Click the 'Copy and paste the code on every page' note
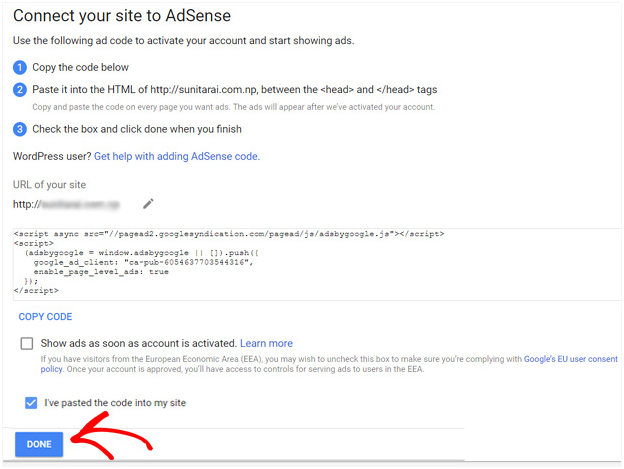 tap(234, 107)
